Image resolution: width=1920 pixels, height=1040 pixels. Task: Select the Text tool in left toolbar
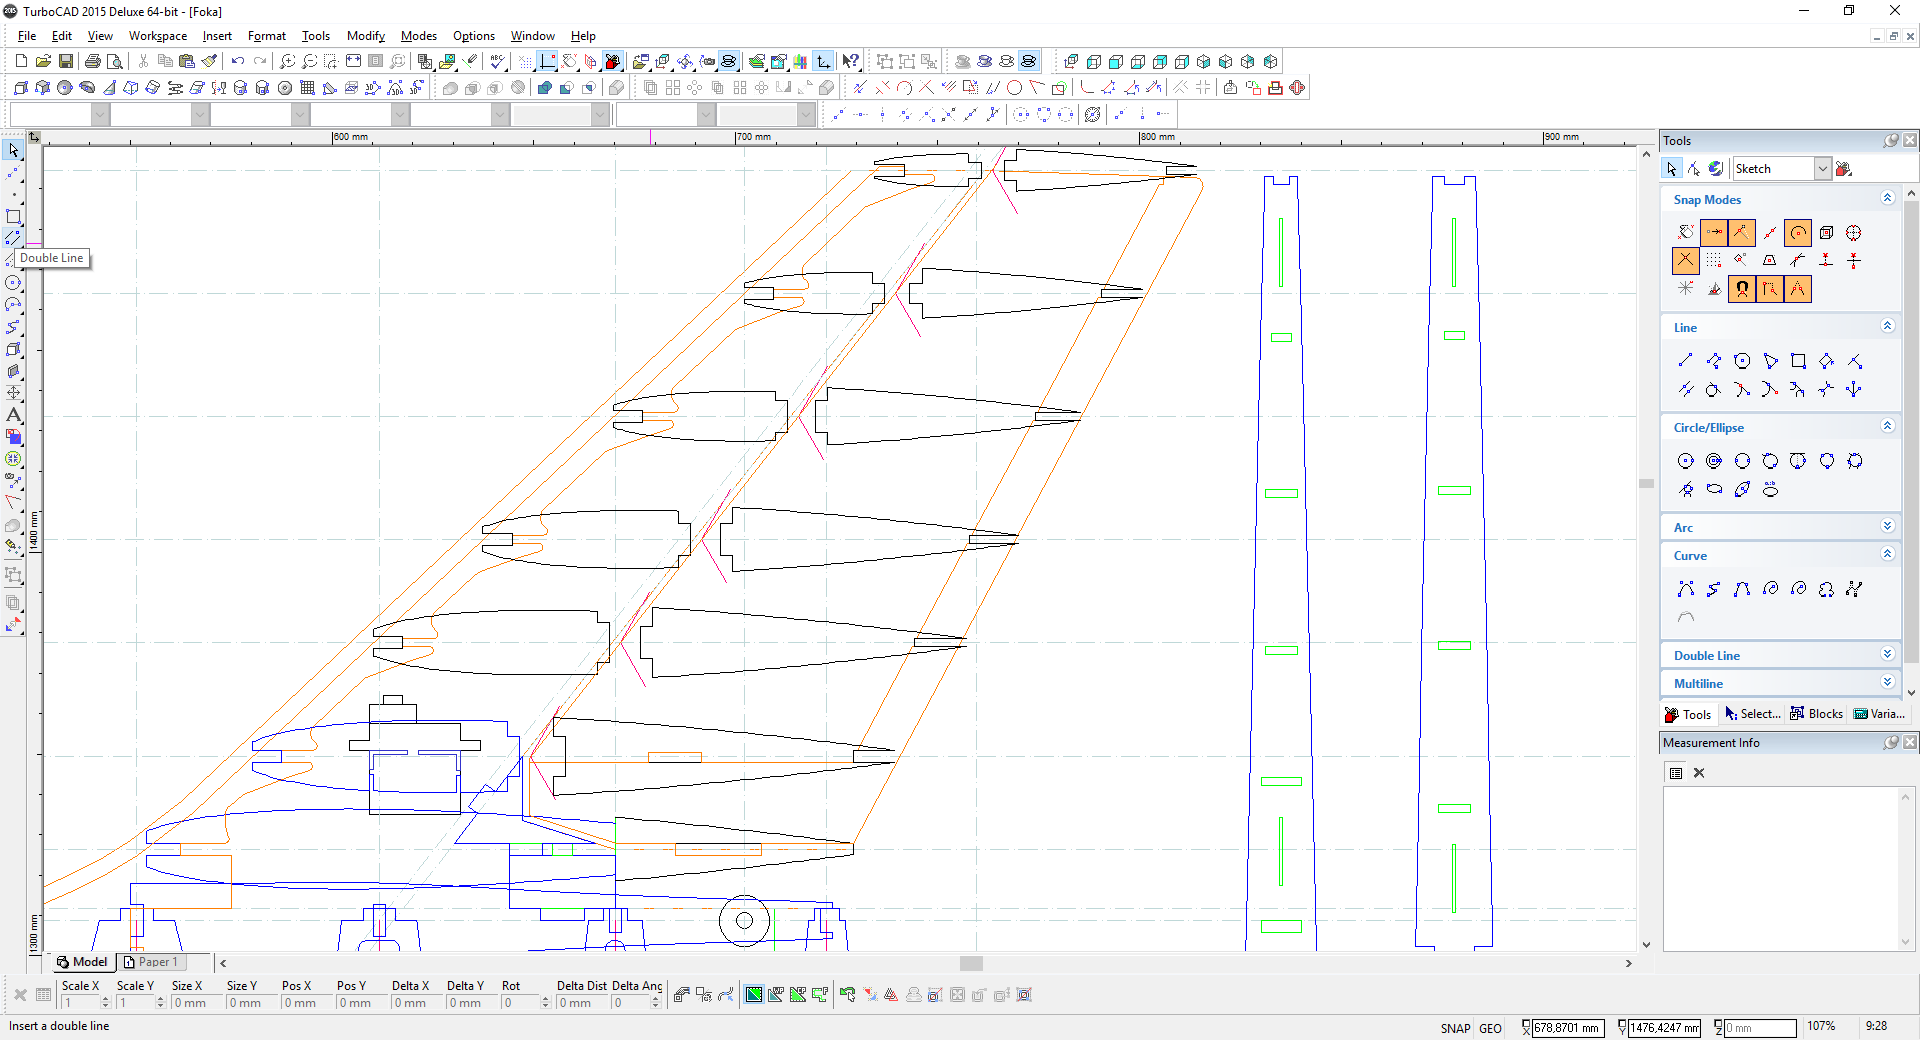click(13, 415)
